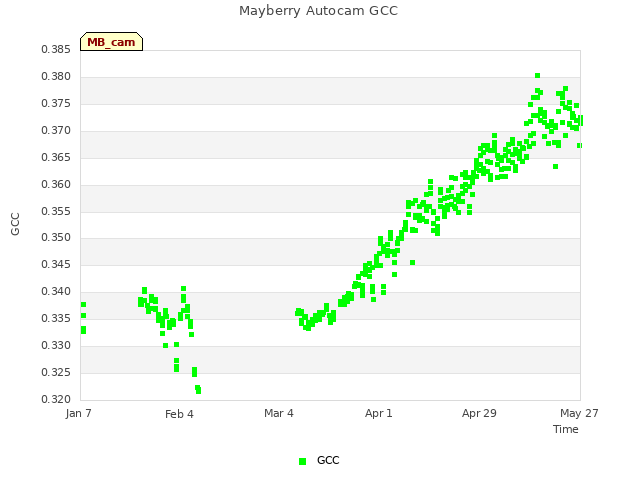Click the y-axis tick label 0.375
Screen dimensions: 640x480
pos(56,103)
